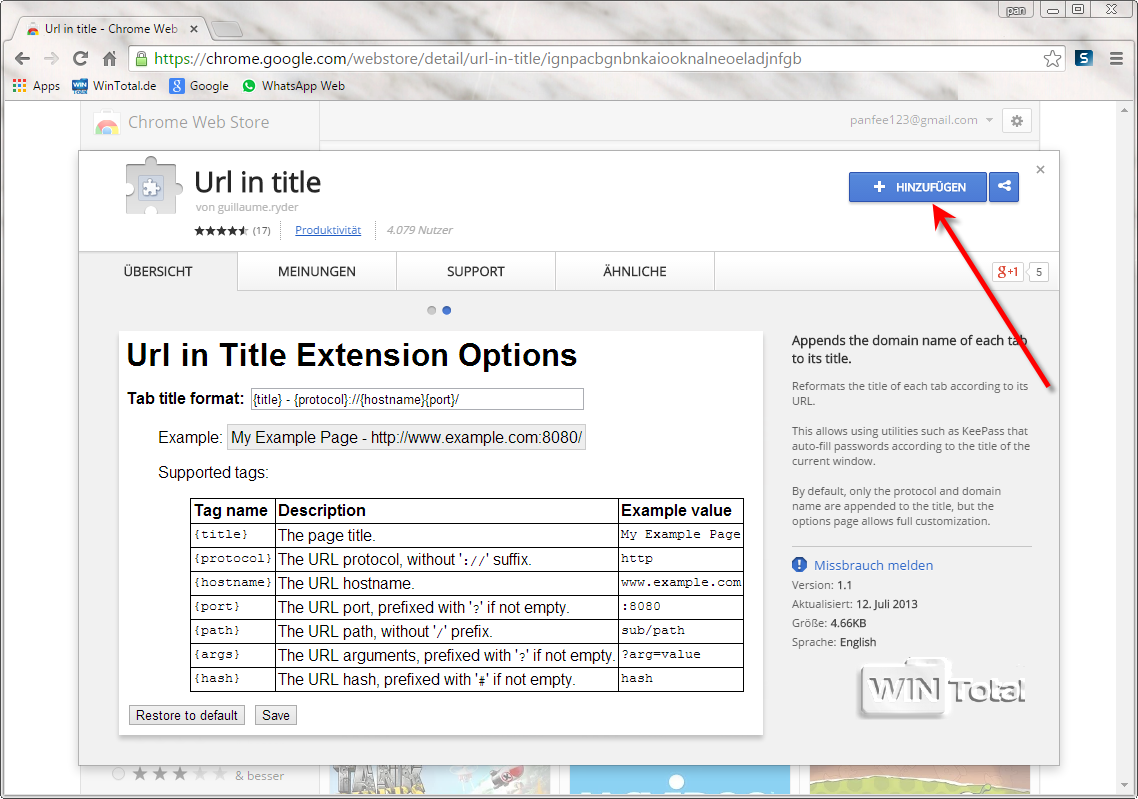The height and width of the screenshot is (799, 1138).
Task: Click the Google +1 button
Action: point(1007,272)
